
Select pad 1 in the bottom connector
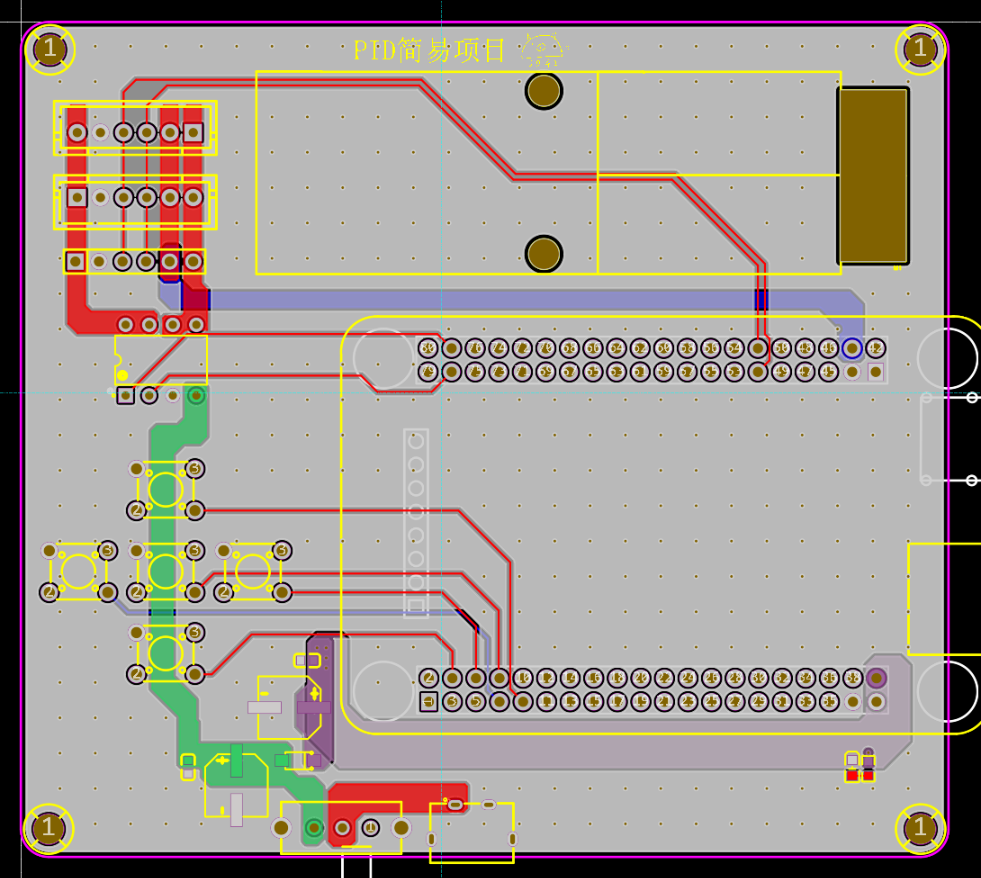370,829
